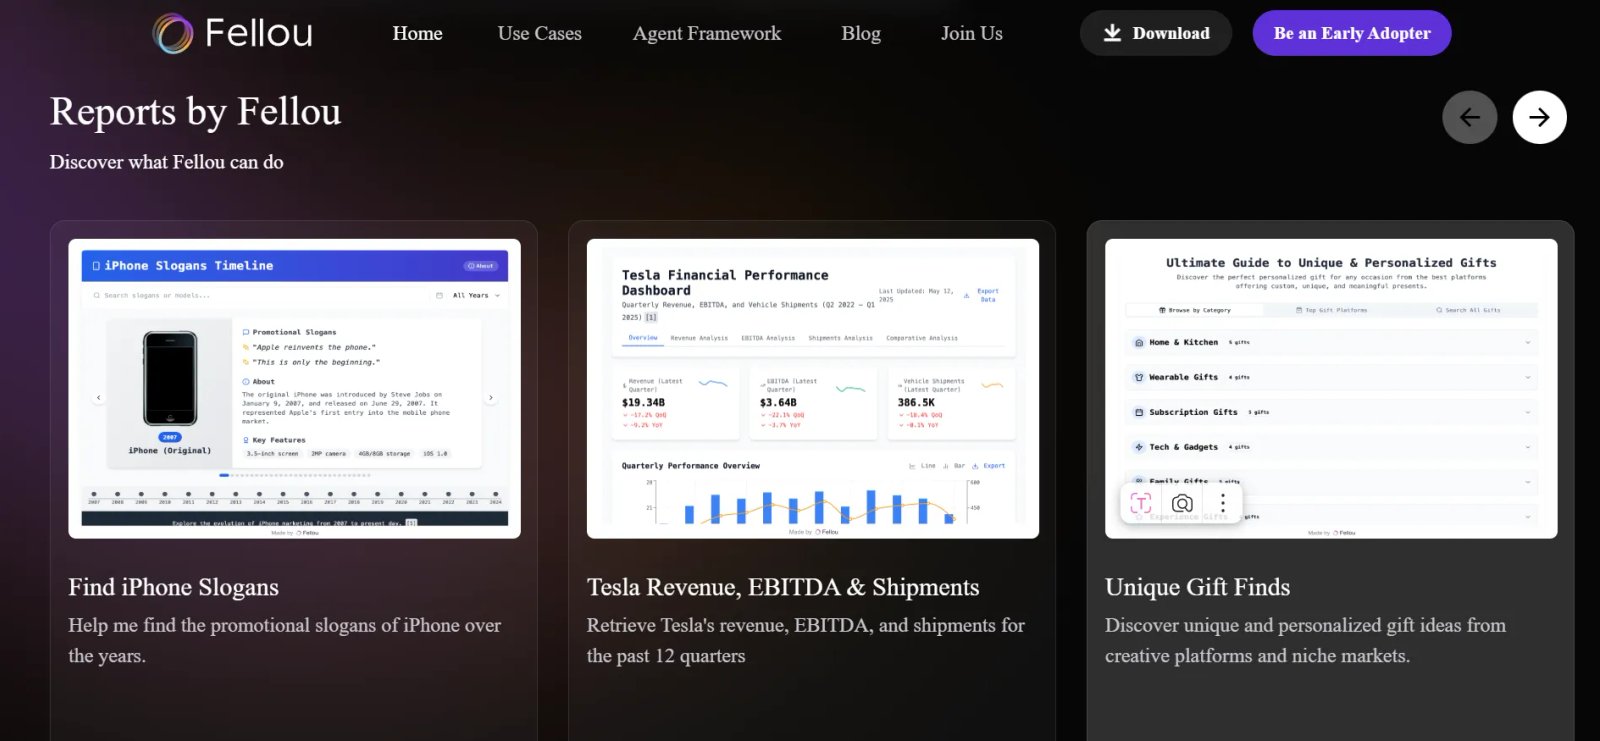Open the Join Us page
Image resolution: width=1600 pixels, height=741 pixels.
pyautogui.click(x=971, y=33)
